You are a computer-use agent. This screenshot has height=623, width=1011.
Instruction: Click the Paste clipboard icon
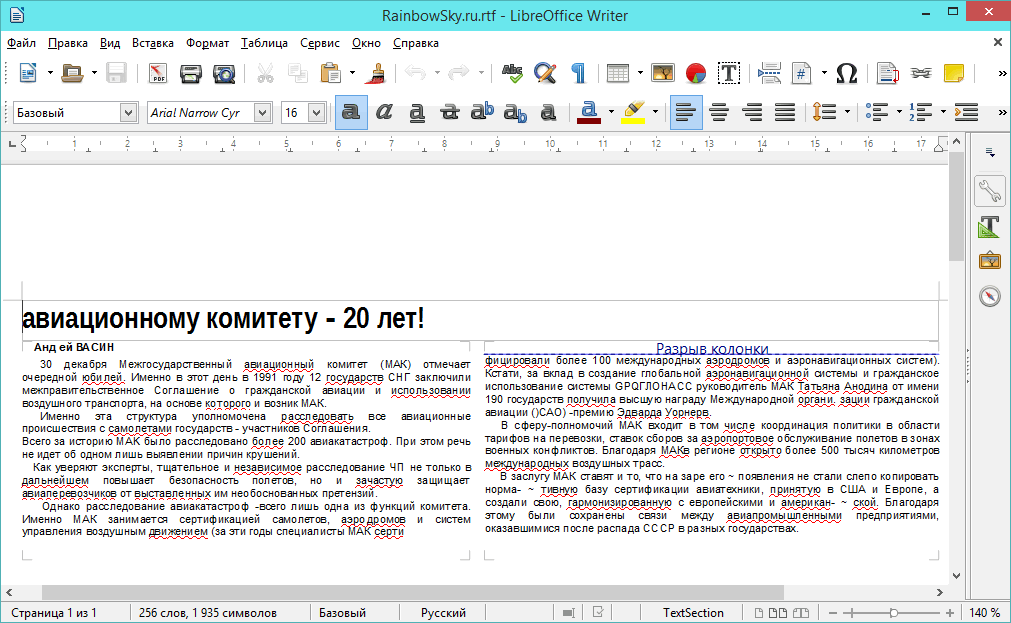pos(331,73)
